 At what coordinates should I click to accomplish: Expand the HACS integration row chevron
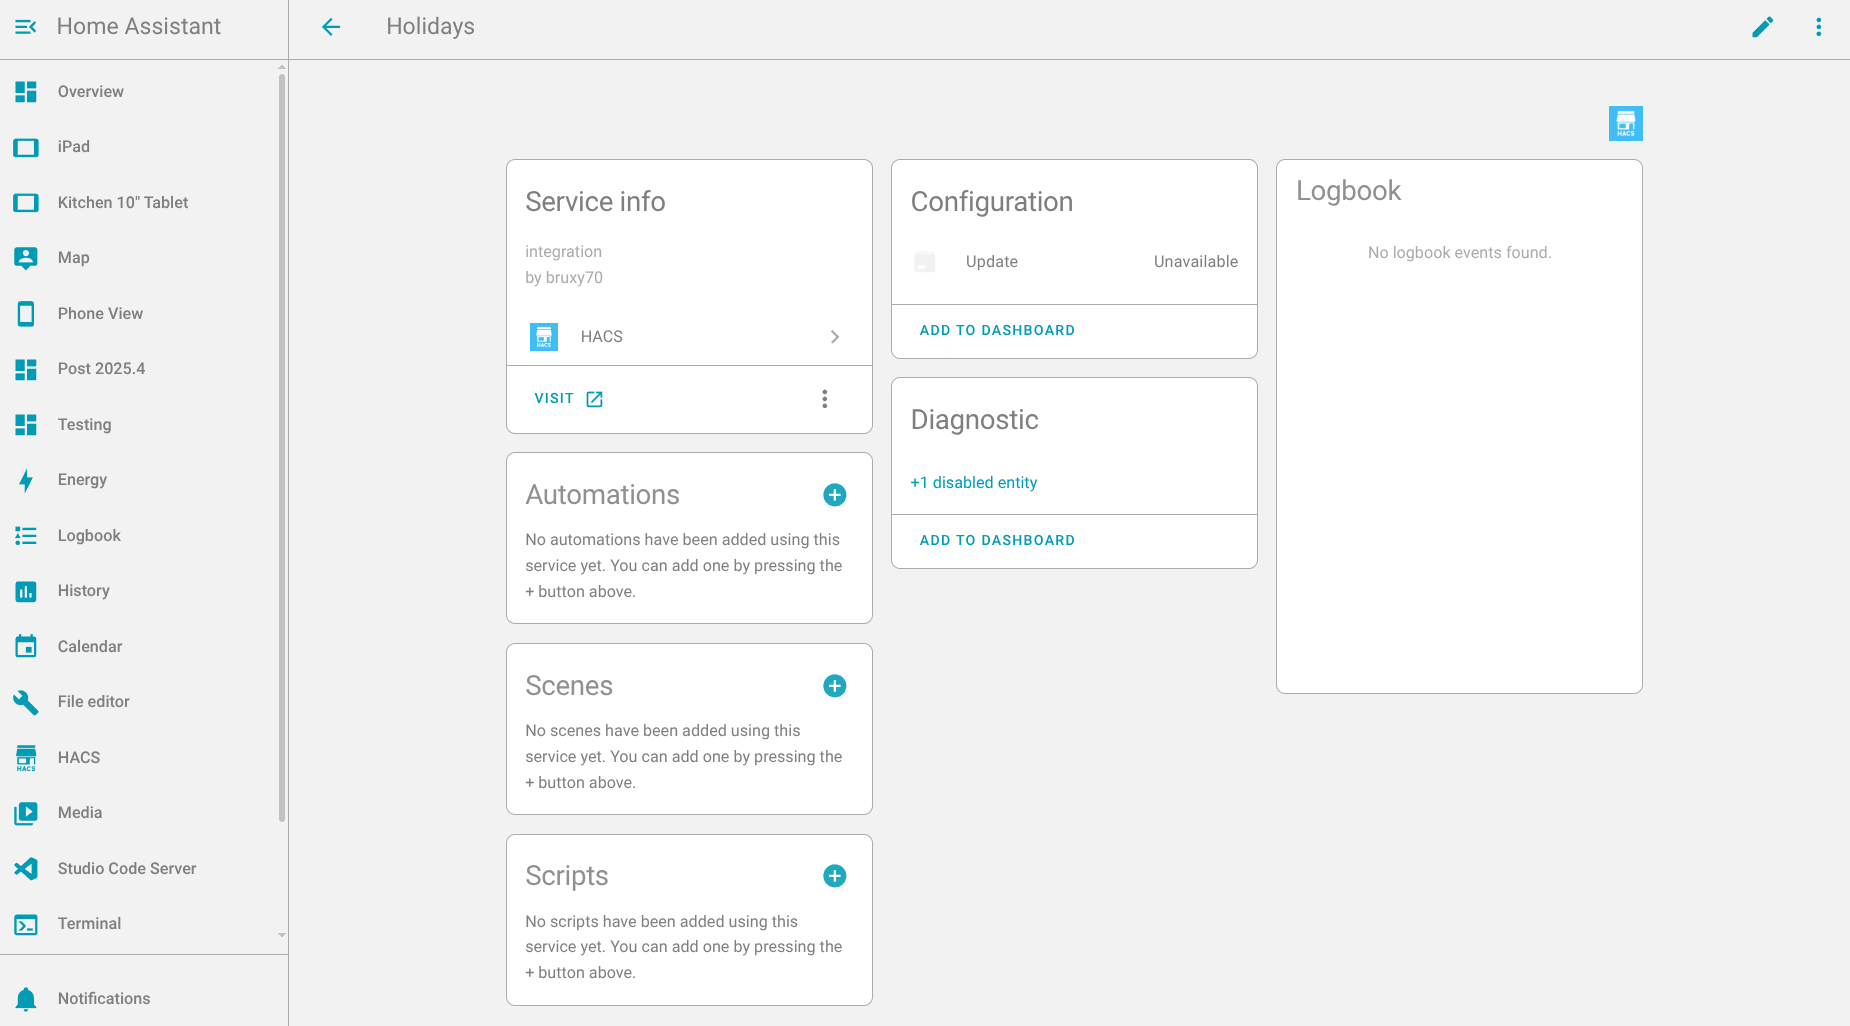(834, 337)
